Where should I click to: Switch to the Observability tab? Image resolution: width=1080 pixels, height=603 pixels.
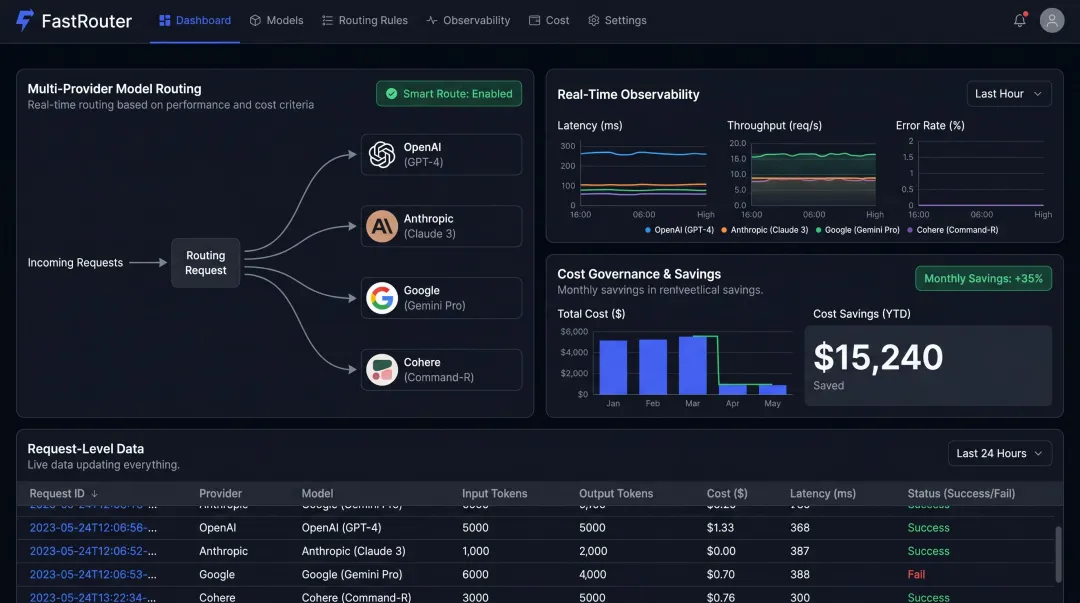pyautogui.click(x=468, y=21)
